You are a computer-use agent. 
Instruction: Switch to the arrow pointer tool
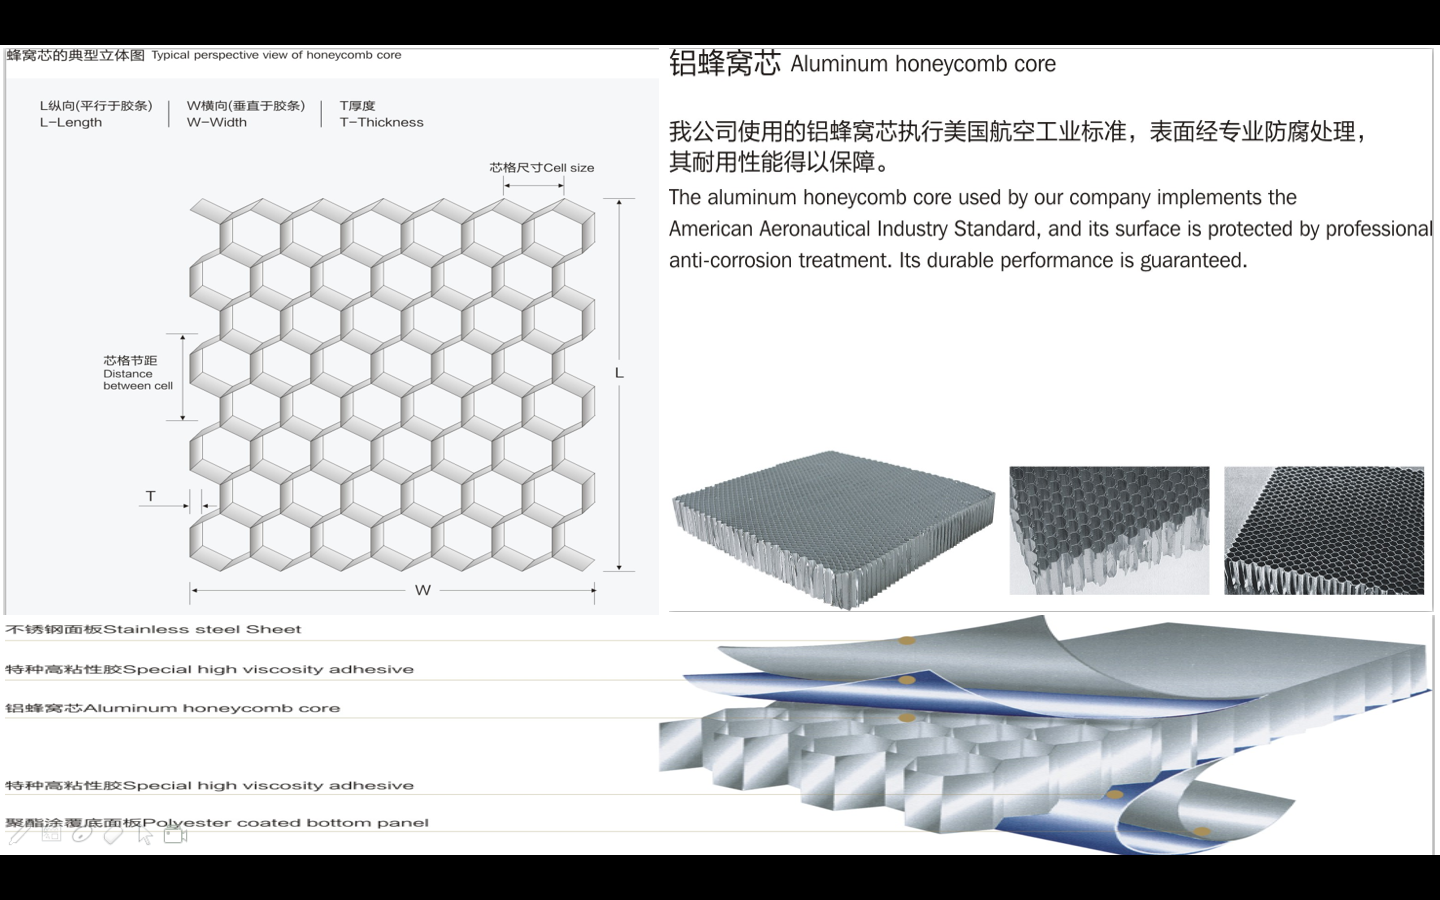(145, 835)
